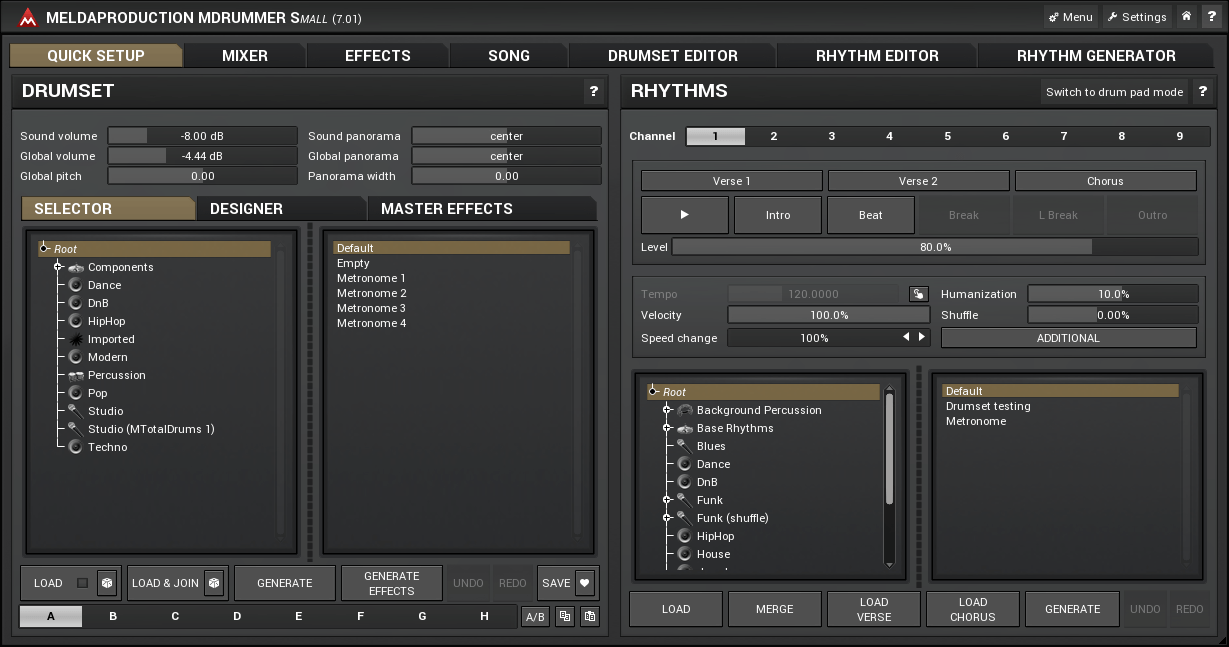Click the Studio microphone icon in drumset tree

click(76, 411)
